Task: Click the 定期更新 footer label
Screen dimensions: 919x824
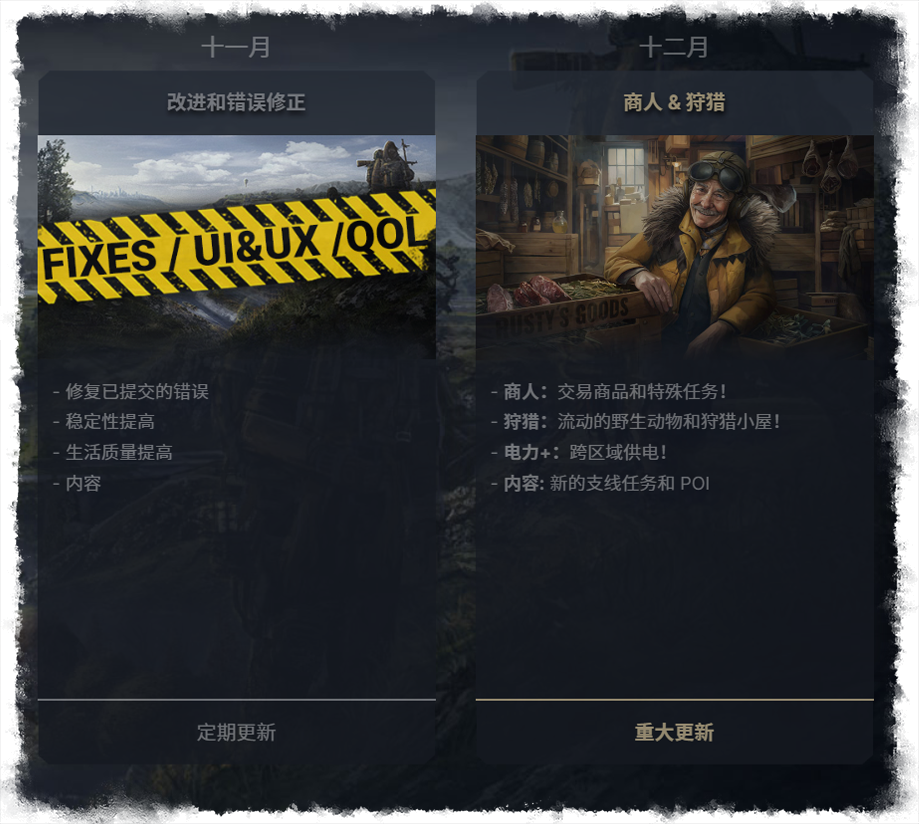Action: (236, 732)
